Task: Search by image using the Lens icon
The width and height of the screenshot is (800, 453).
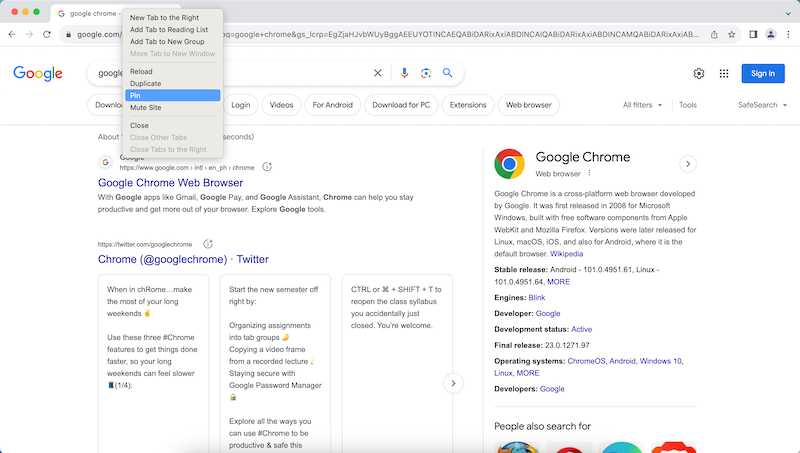Action: [426, 73]
